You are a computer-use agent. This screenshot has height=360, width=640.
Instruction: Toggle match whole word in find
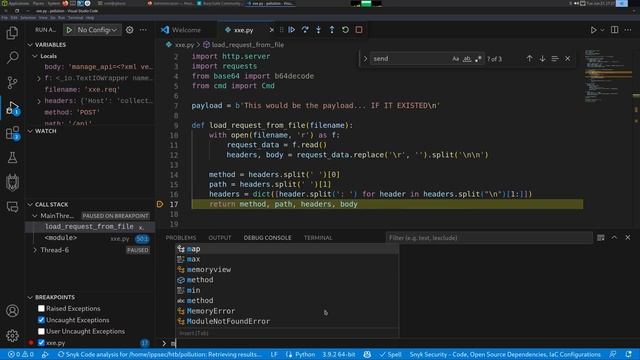coord(467,59)
